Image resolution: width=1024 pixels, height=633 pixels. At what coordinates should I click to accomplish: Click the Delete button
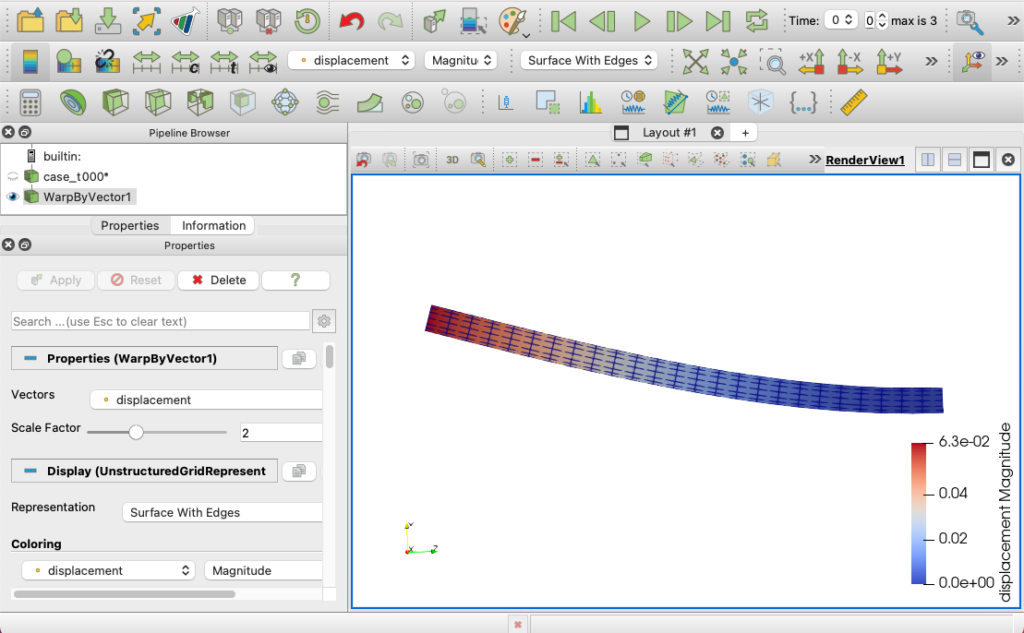click(218, 280)
